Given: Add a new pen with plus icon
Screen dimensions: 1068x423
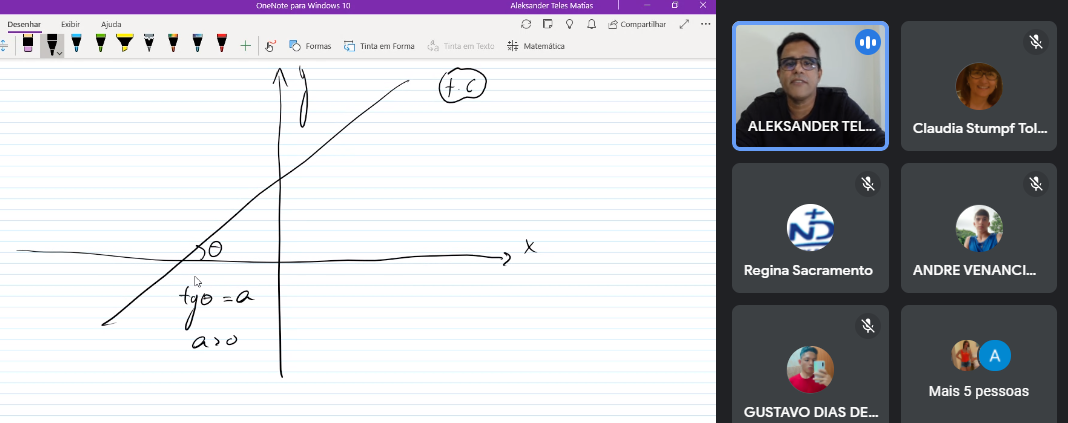Looking at the screenshot, I should click(246, 46).
